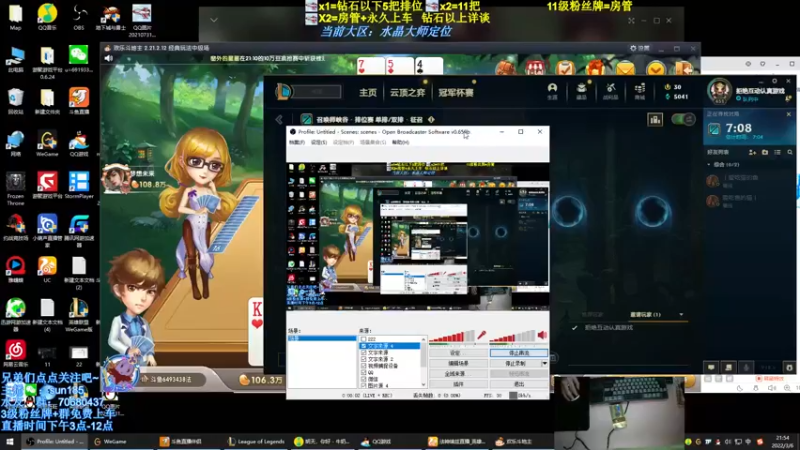Switch to League of Legends taskbar item
This screenshot has width=800, height=450.
point(257,442)
